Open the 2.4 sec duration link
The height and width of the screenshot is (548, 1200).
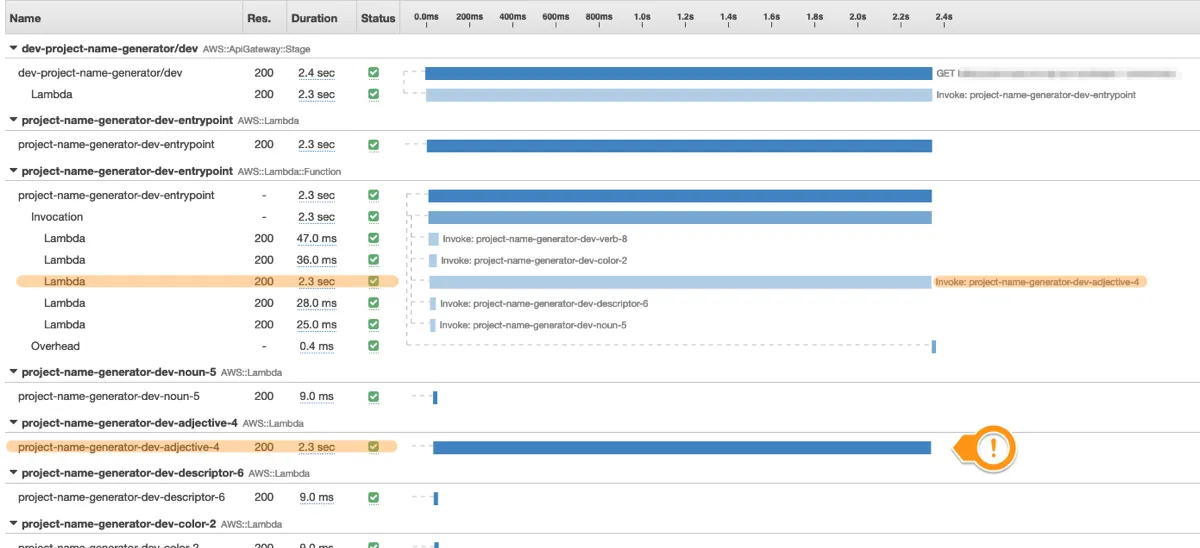point(316,73)
